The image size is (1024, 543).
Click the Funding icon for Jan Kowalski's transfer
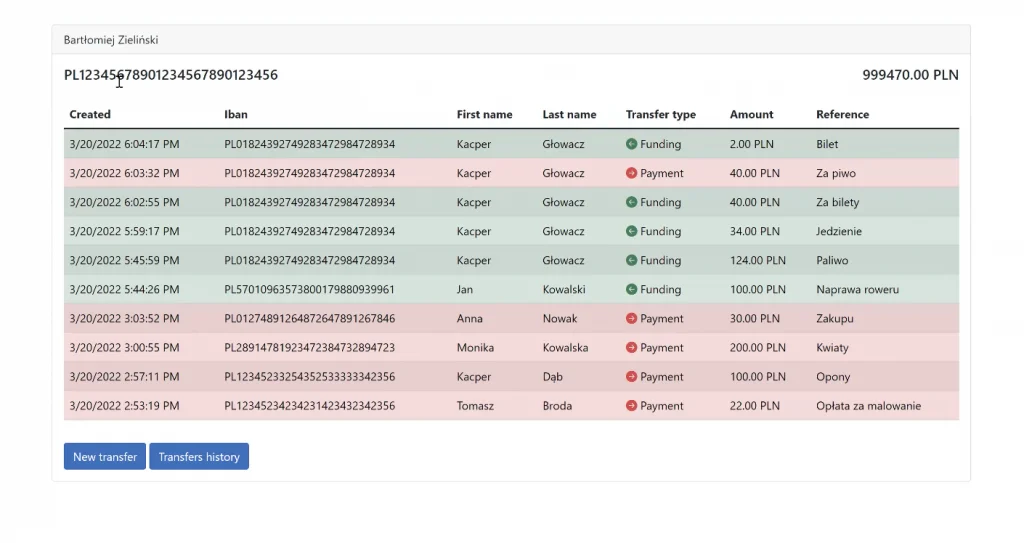point(631,289)
